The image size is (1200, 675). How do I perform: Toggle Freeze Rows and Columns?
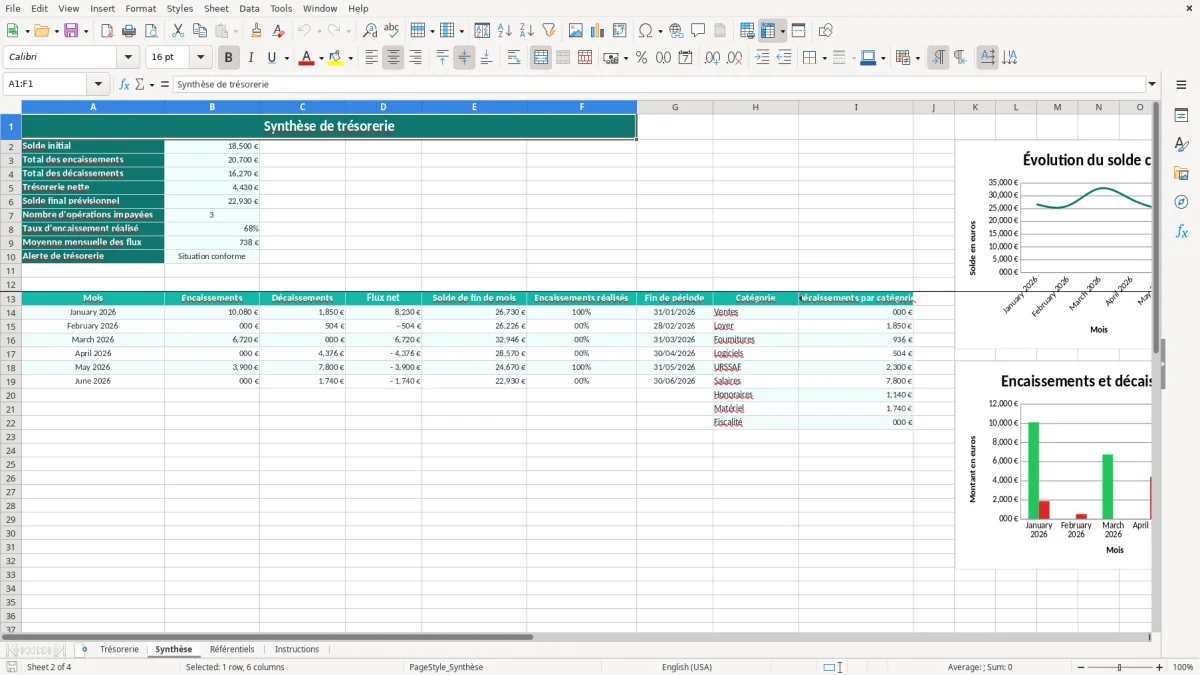(x=768, y=31)
